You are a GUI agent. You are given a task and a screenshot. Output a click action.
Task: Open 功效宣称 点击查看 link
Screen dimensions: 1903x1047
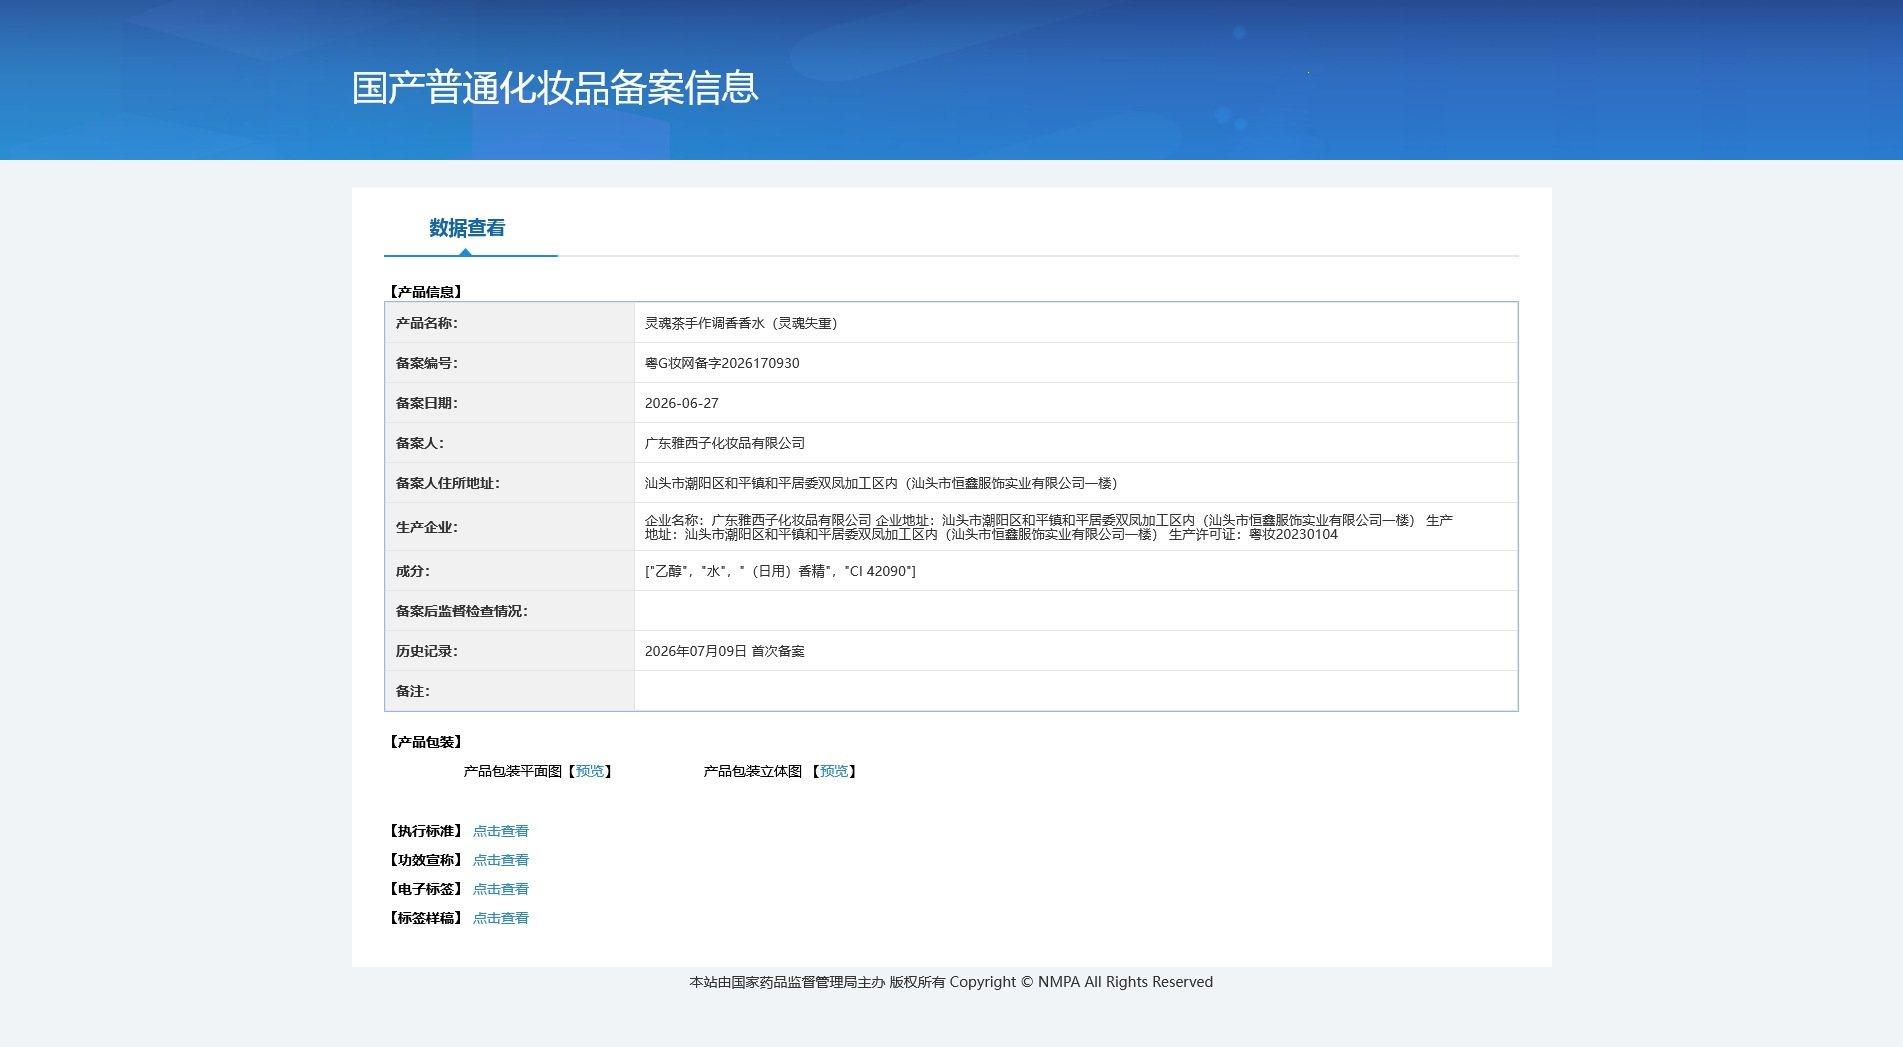[501, 860]
